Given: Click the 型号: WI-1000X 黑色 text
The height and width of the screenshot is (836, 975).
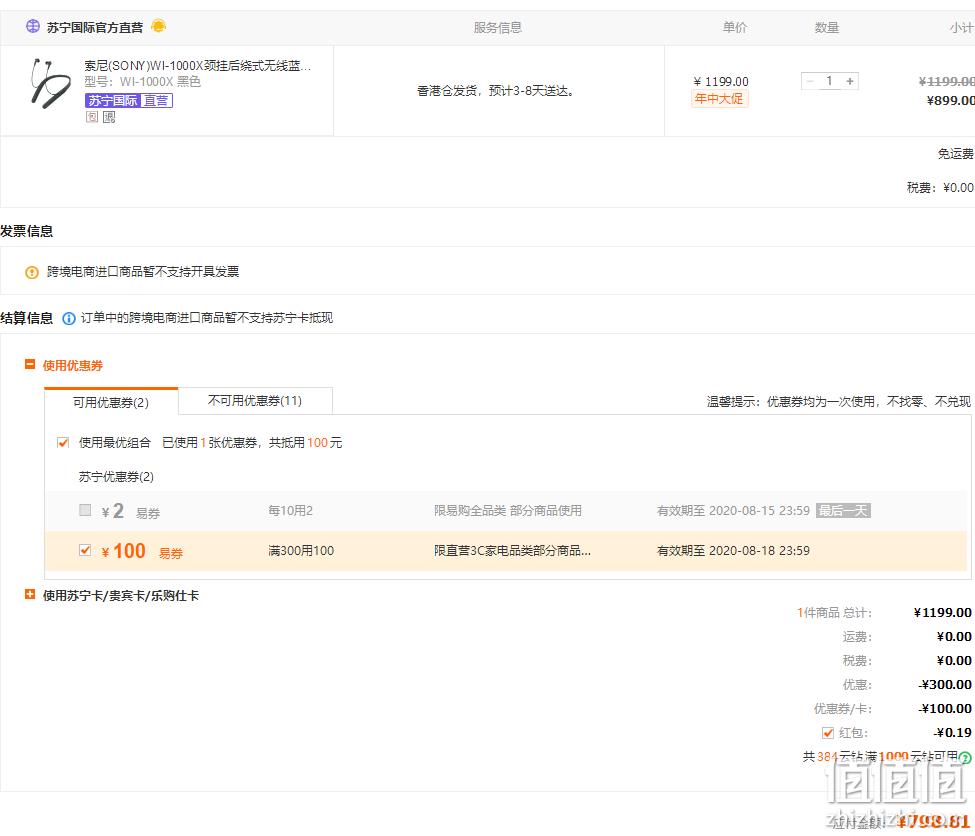Looking at the screenshot, I should [x=142, y=81].
